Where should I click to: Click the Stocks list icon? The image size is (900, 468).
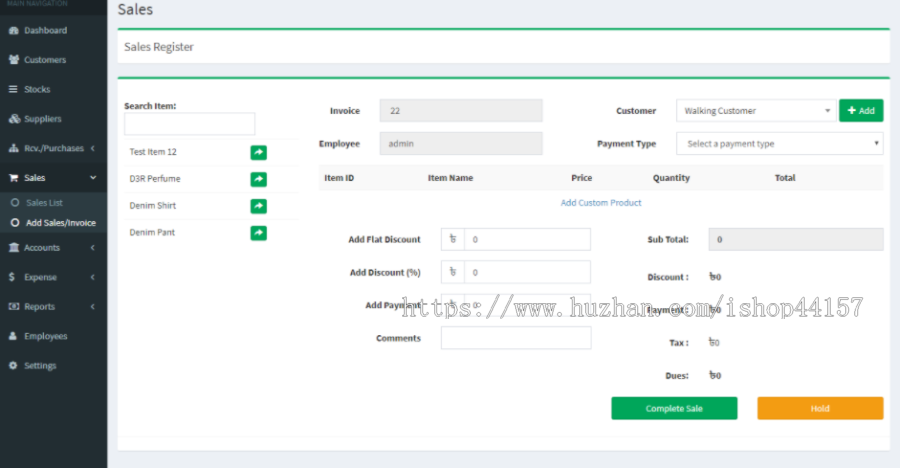pos(13,89)
